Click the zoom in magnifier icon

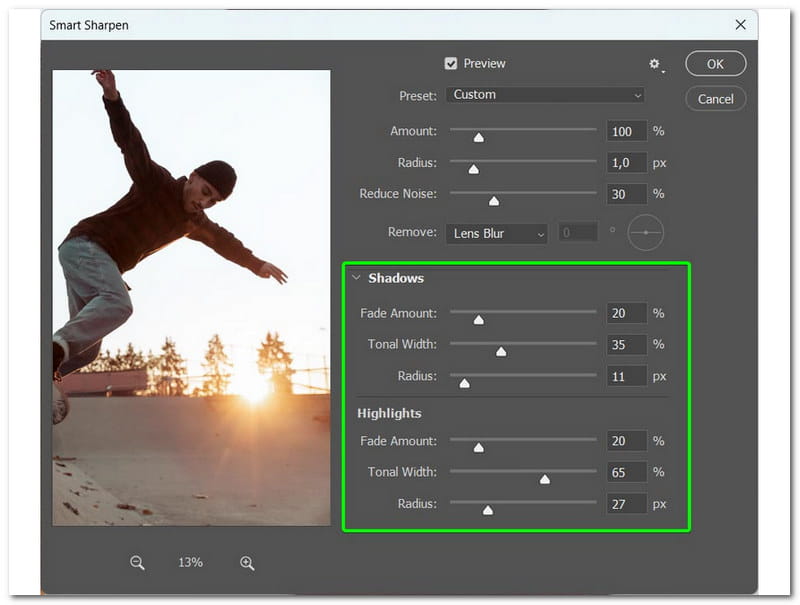pos(247,563)
